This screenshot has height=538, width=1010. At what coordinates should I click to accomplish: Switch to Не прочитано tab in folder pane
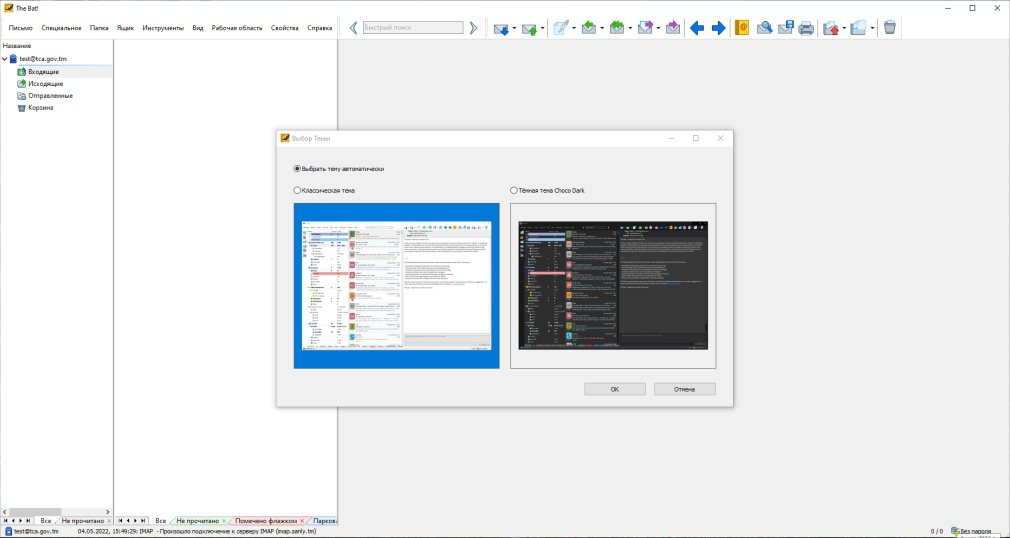click(x=82, y=521)
